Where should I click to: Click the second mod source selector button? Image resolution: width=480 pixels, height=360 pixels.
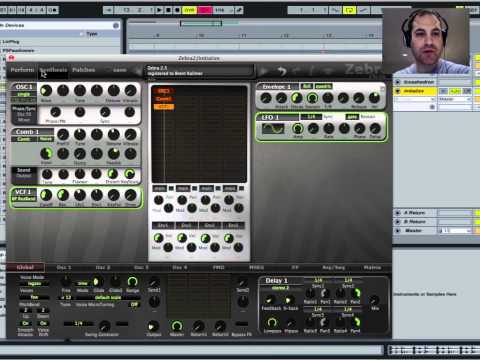click(x=183, y=189)
